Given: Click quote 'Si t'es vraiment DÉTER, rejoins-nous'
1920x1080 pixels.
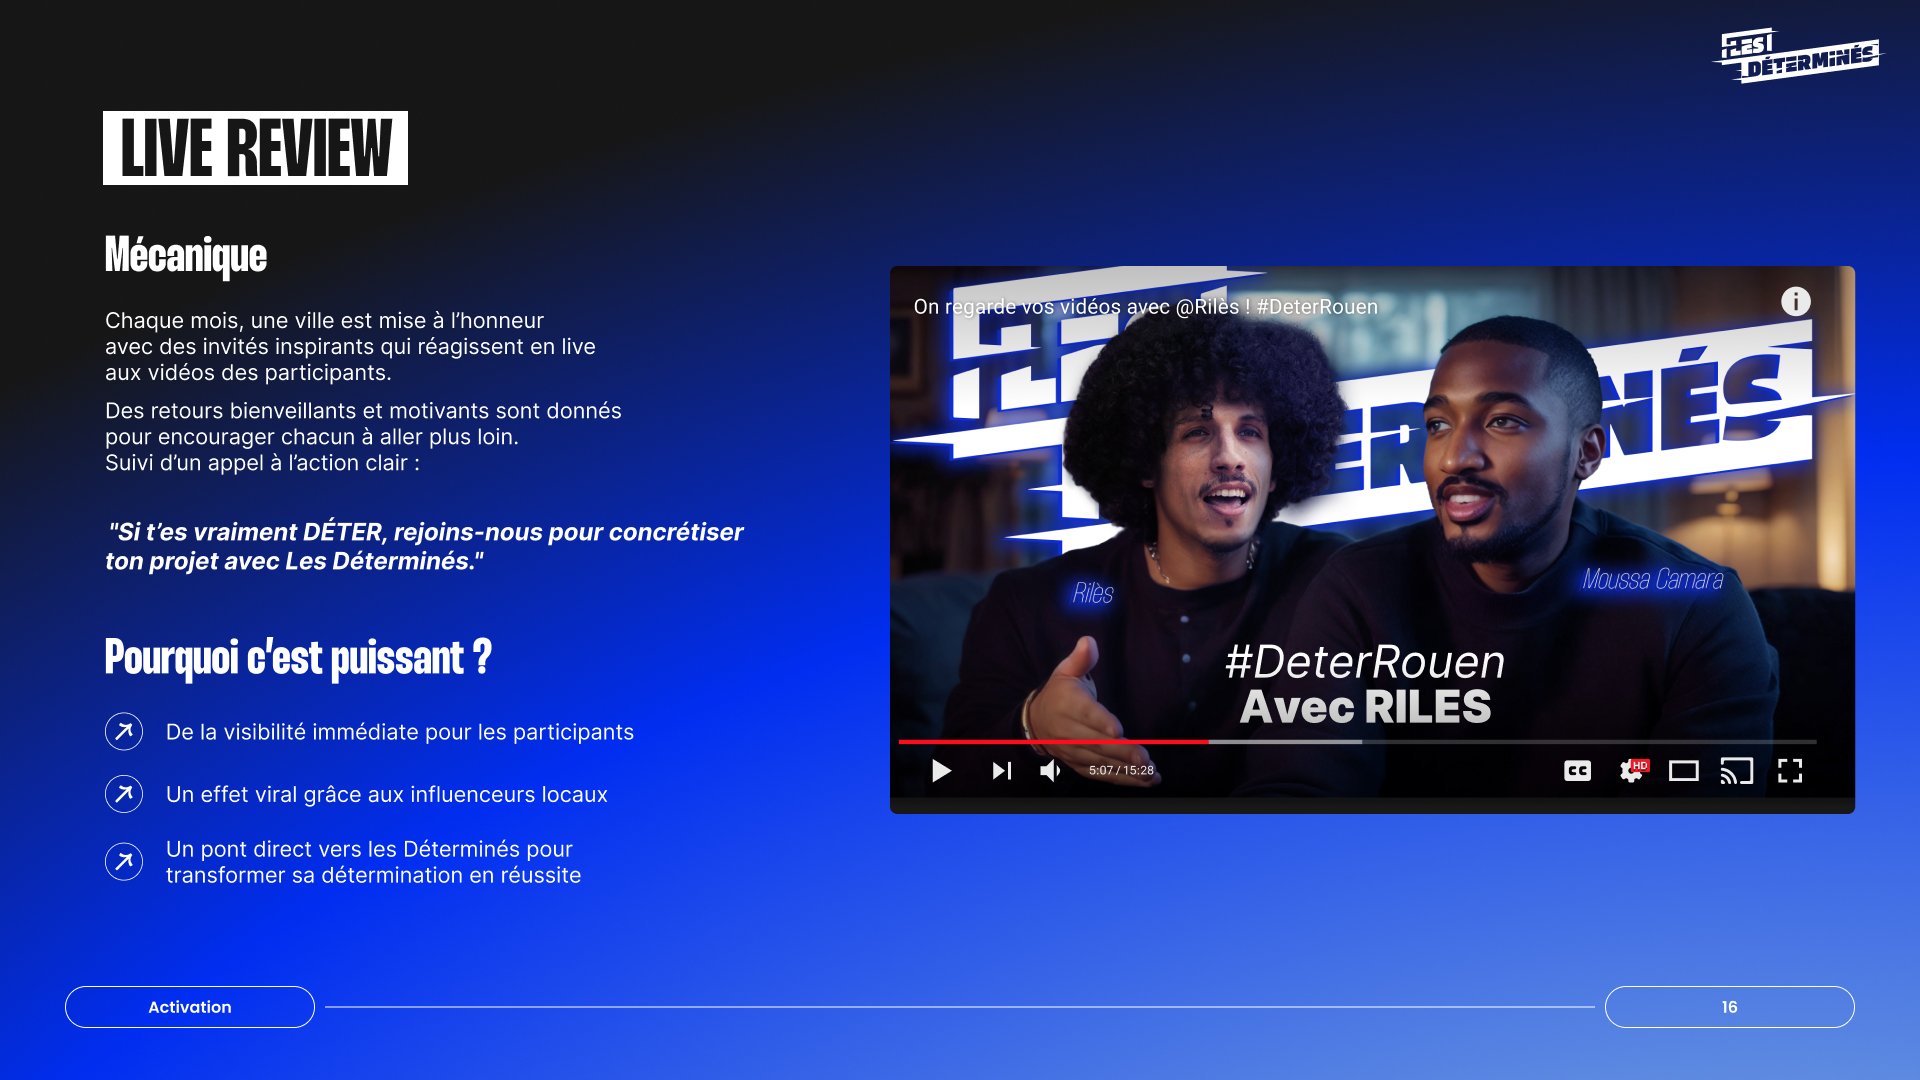Looking at the screenshot, I should 424,546.
